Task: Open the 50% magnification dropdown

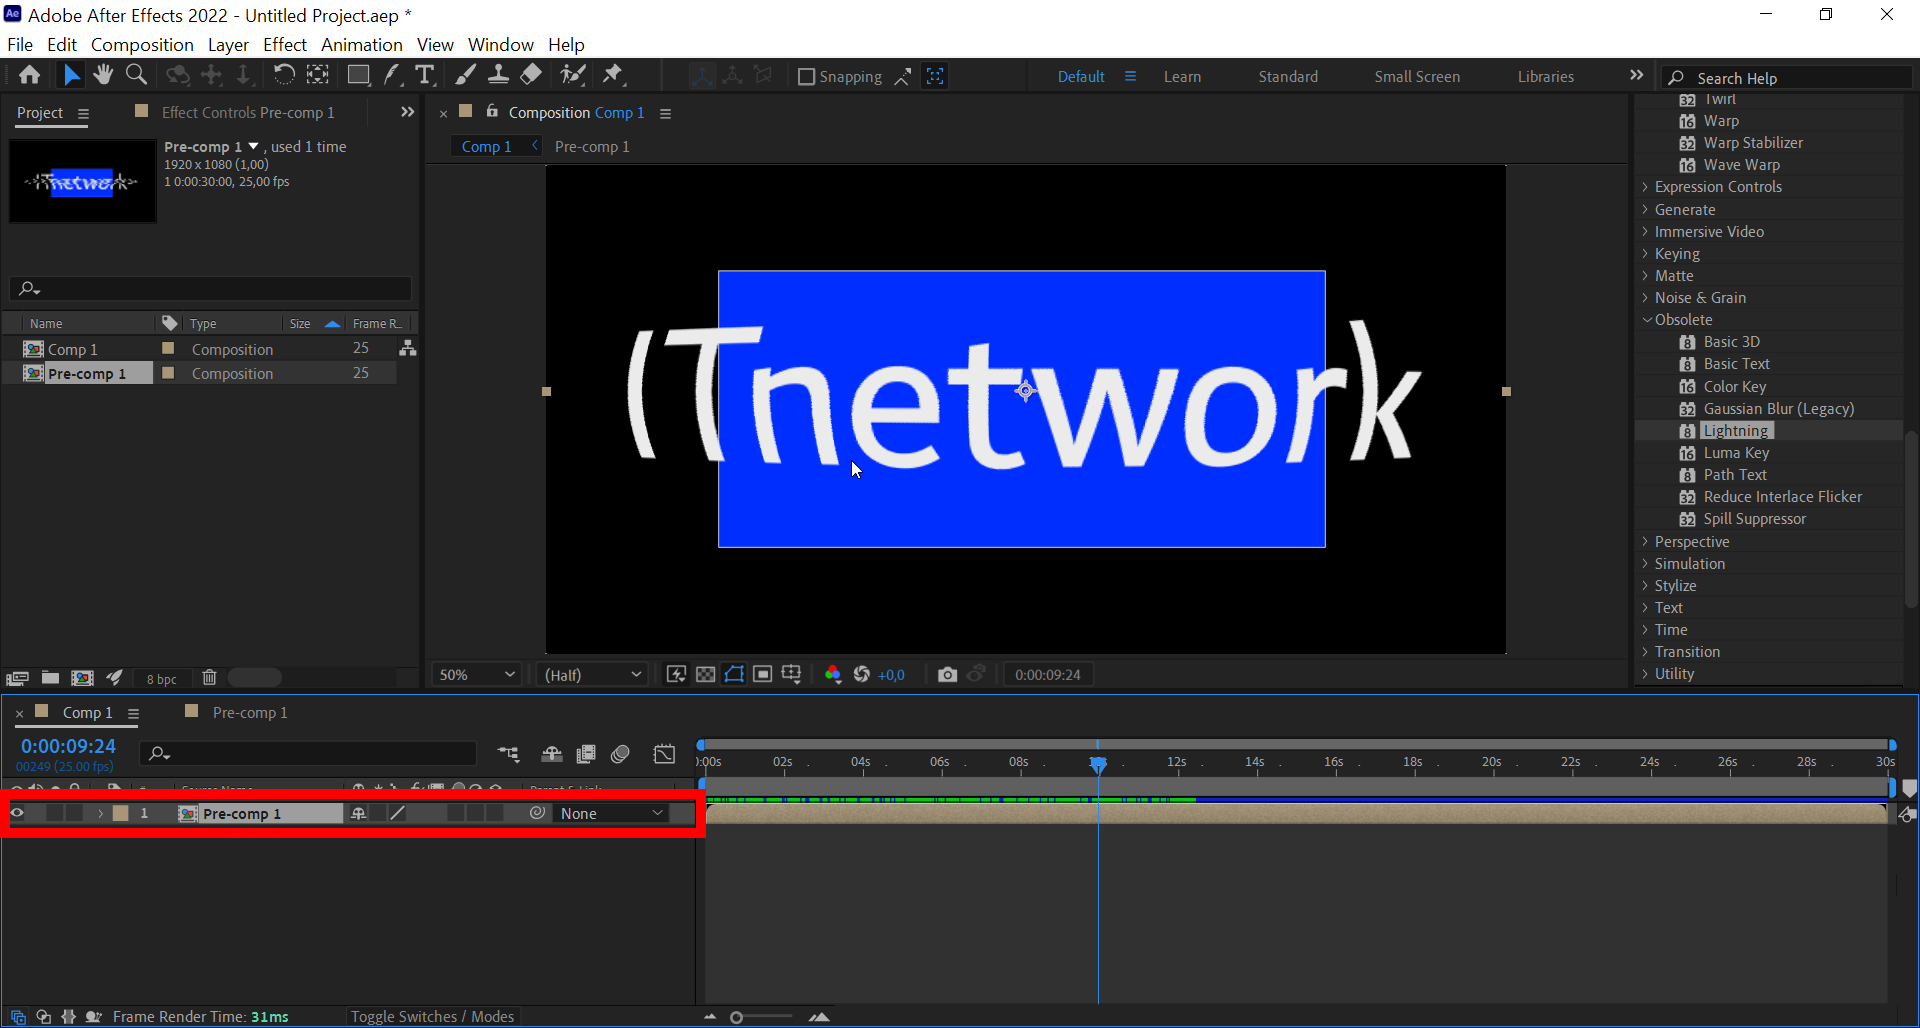Action: [476, 674]
